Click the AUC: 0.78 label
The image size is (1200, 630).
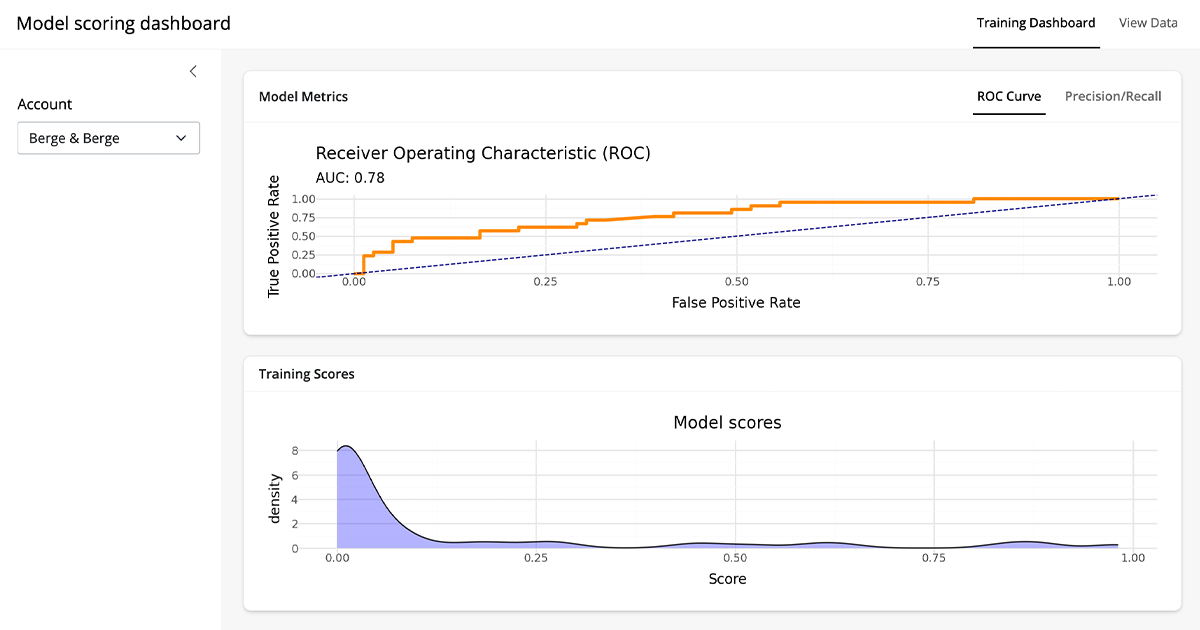point(350,177)
